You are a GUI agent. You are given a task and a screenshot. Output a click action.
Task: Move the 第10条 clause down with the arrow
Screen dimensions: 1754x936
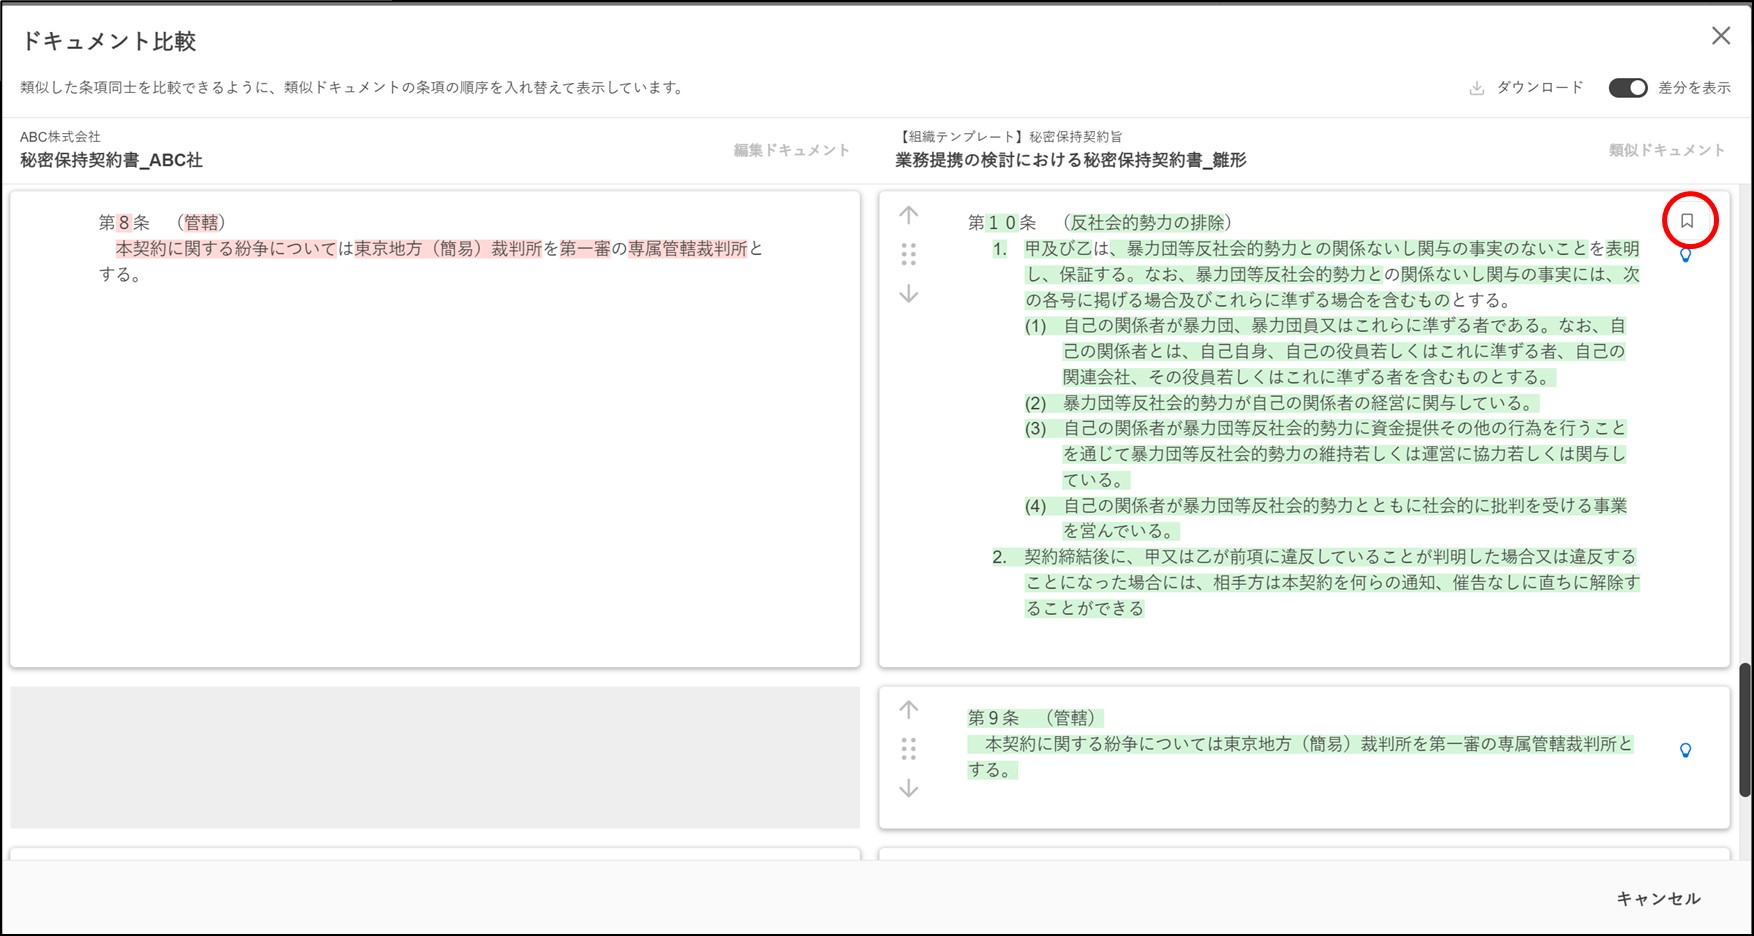pyautogui.click(x=908, y=294)
